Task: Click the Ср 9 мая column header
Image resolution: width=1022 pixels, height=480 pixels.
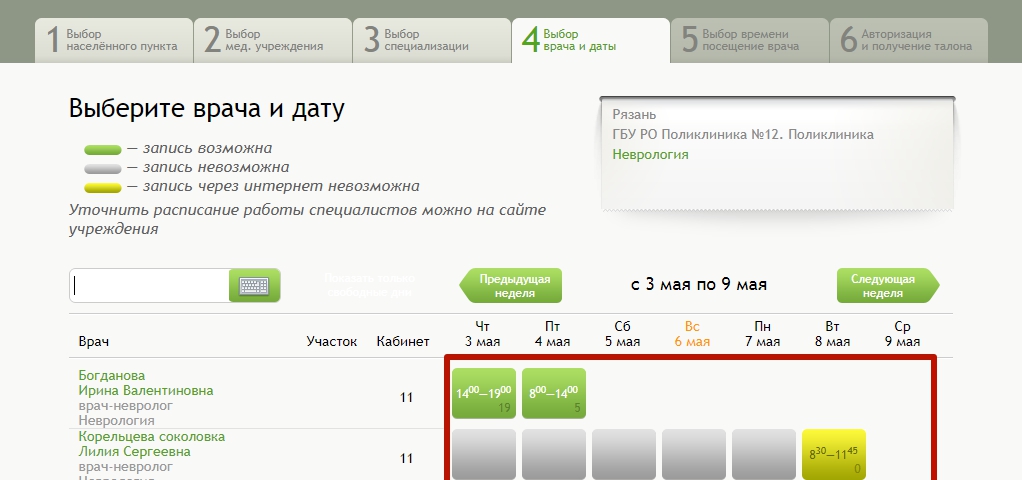Action: pyautogui.click(x=903, y=334)
